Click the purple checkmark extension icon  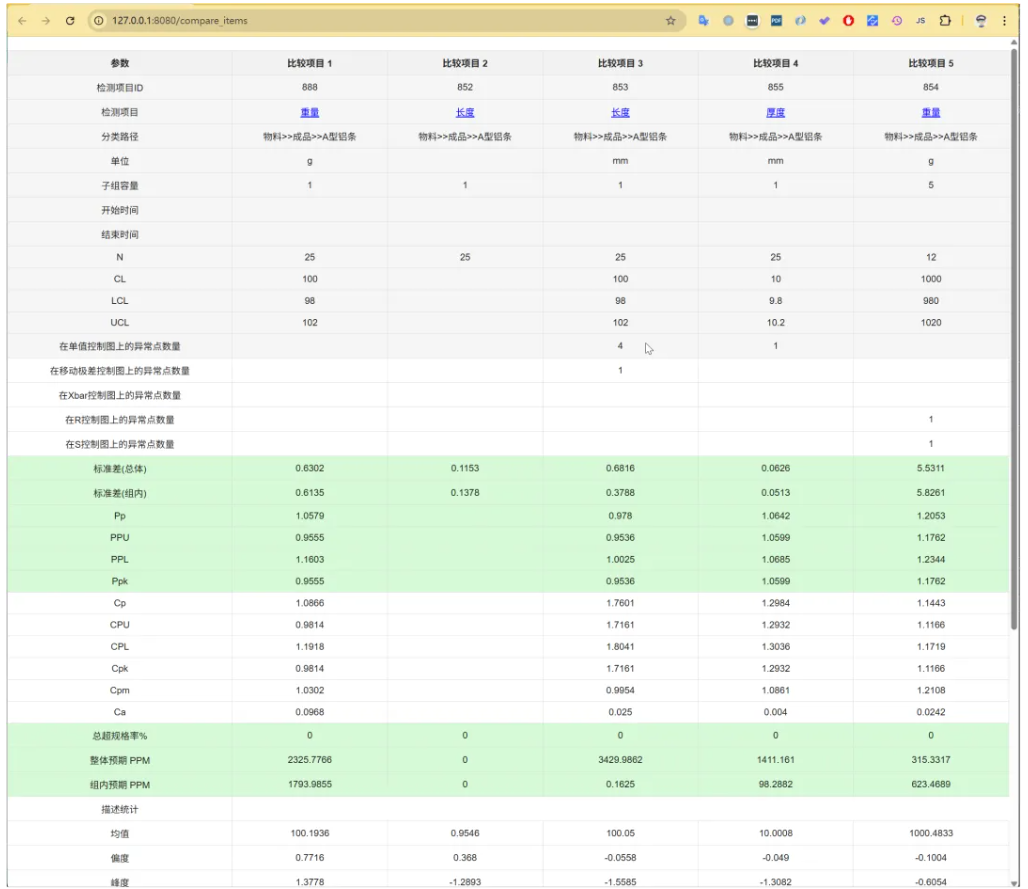tap(824, 20)
